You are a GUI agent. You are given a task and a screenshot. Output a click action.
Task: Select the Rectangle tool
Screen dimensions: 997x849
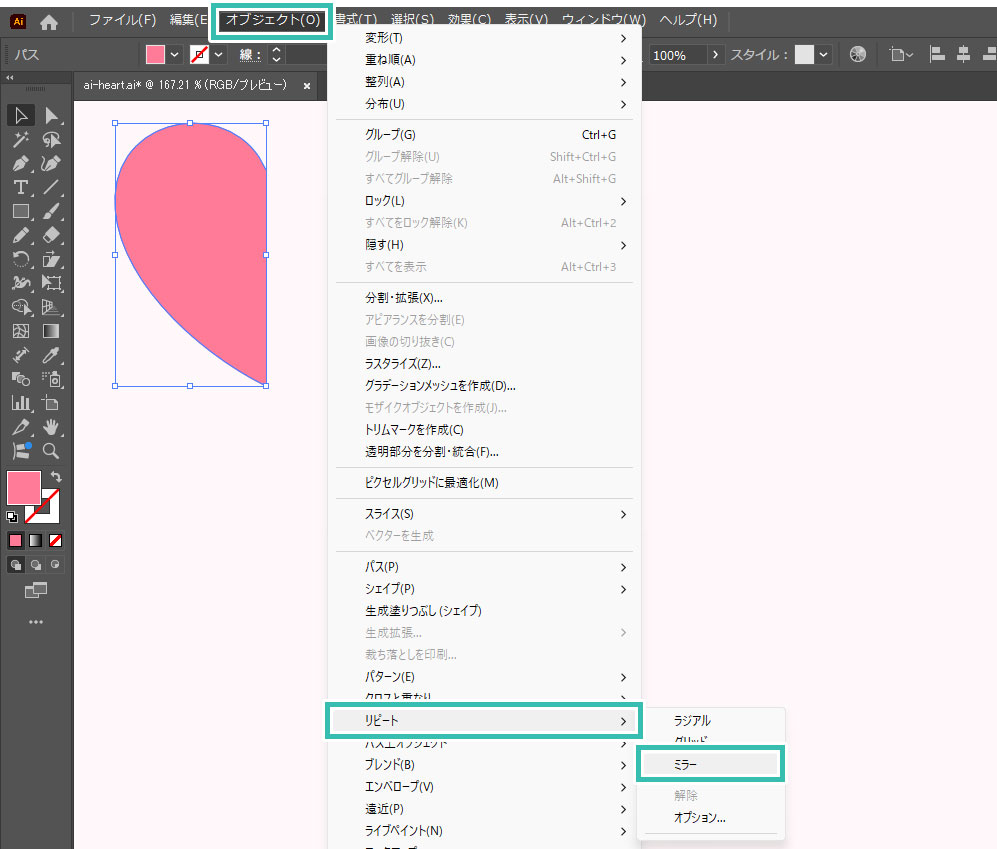tap(21, 212)
